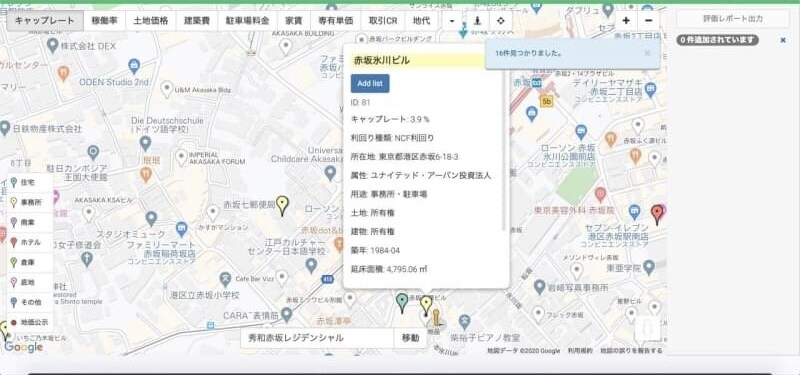This screenshot has height=375, width=800.
Task: Open the 土地価格 tab
Action: click(x=151, y=21)
